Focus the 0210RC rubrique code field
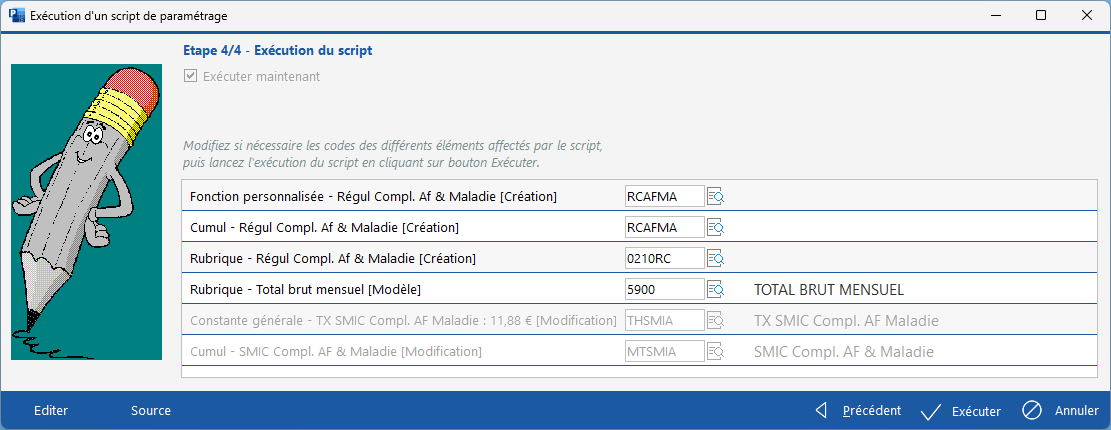This screenshot has width=1111, height=430. click(x=664, y=258)
